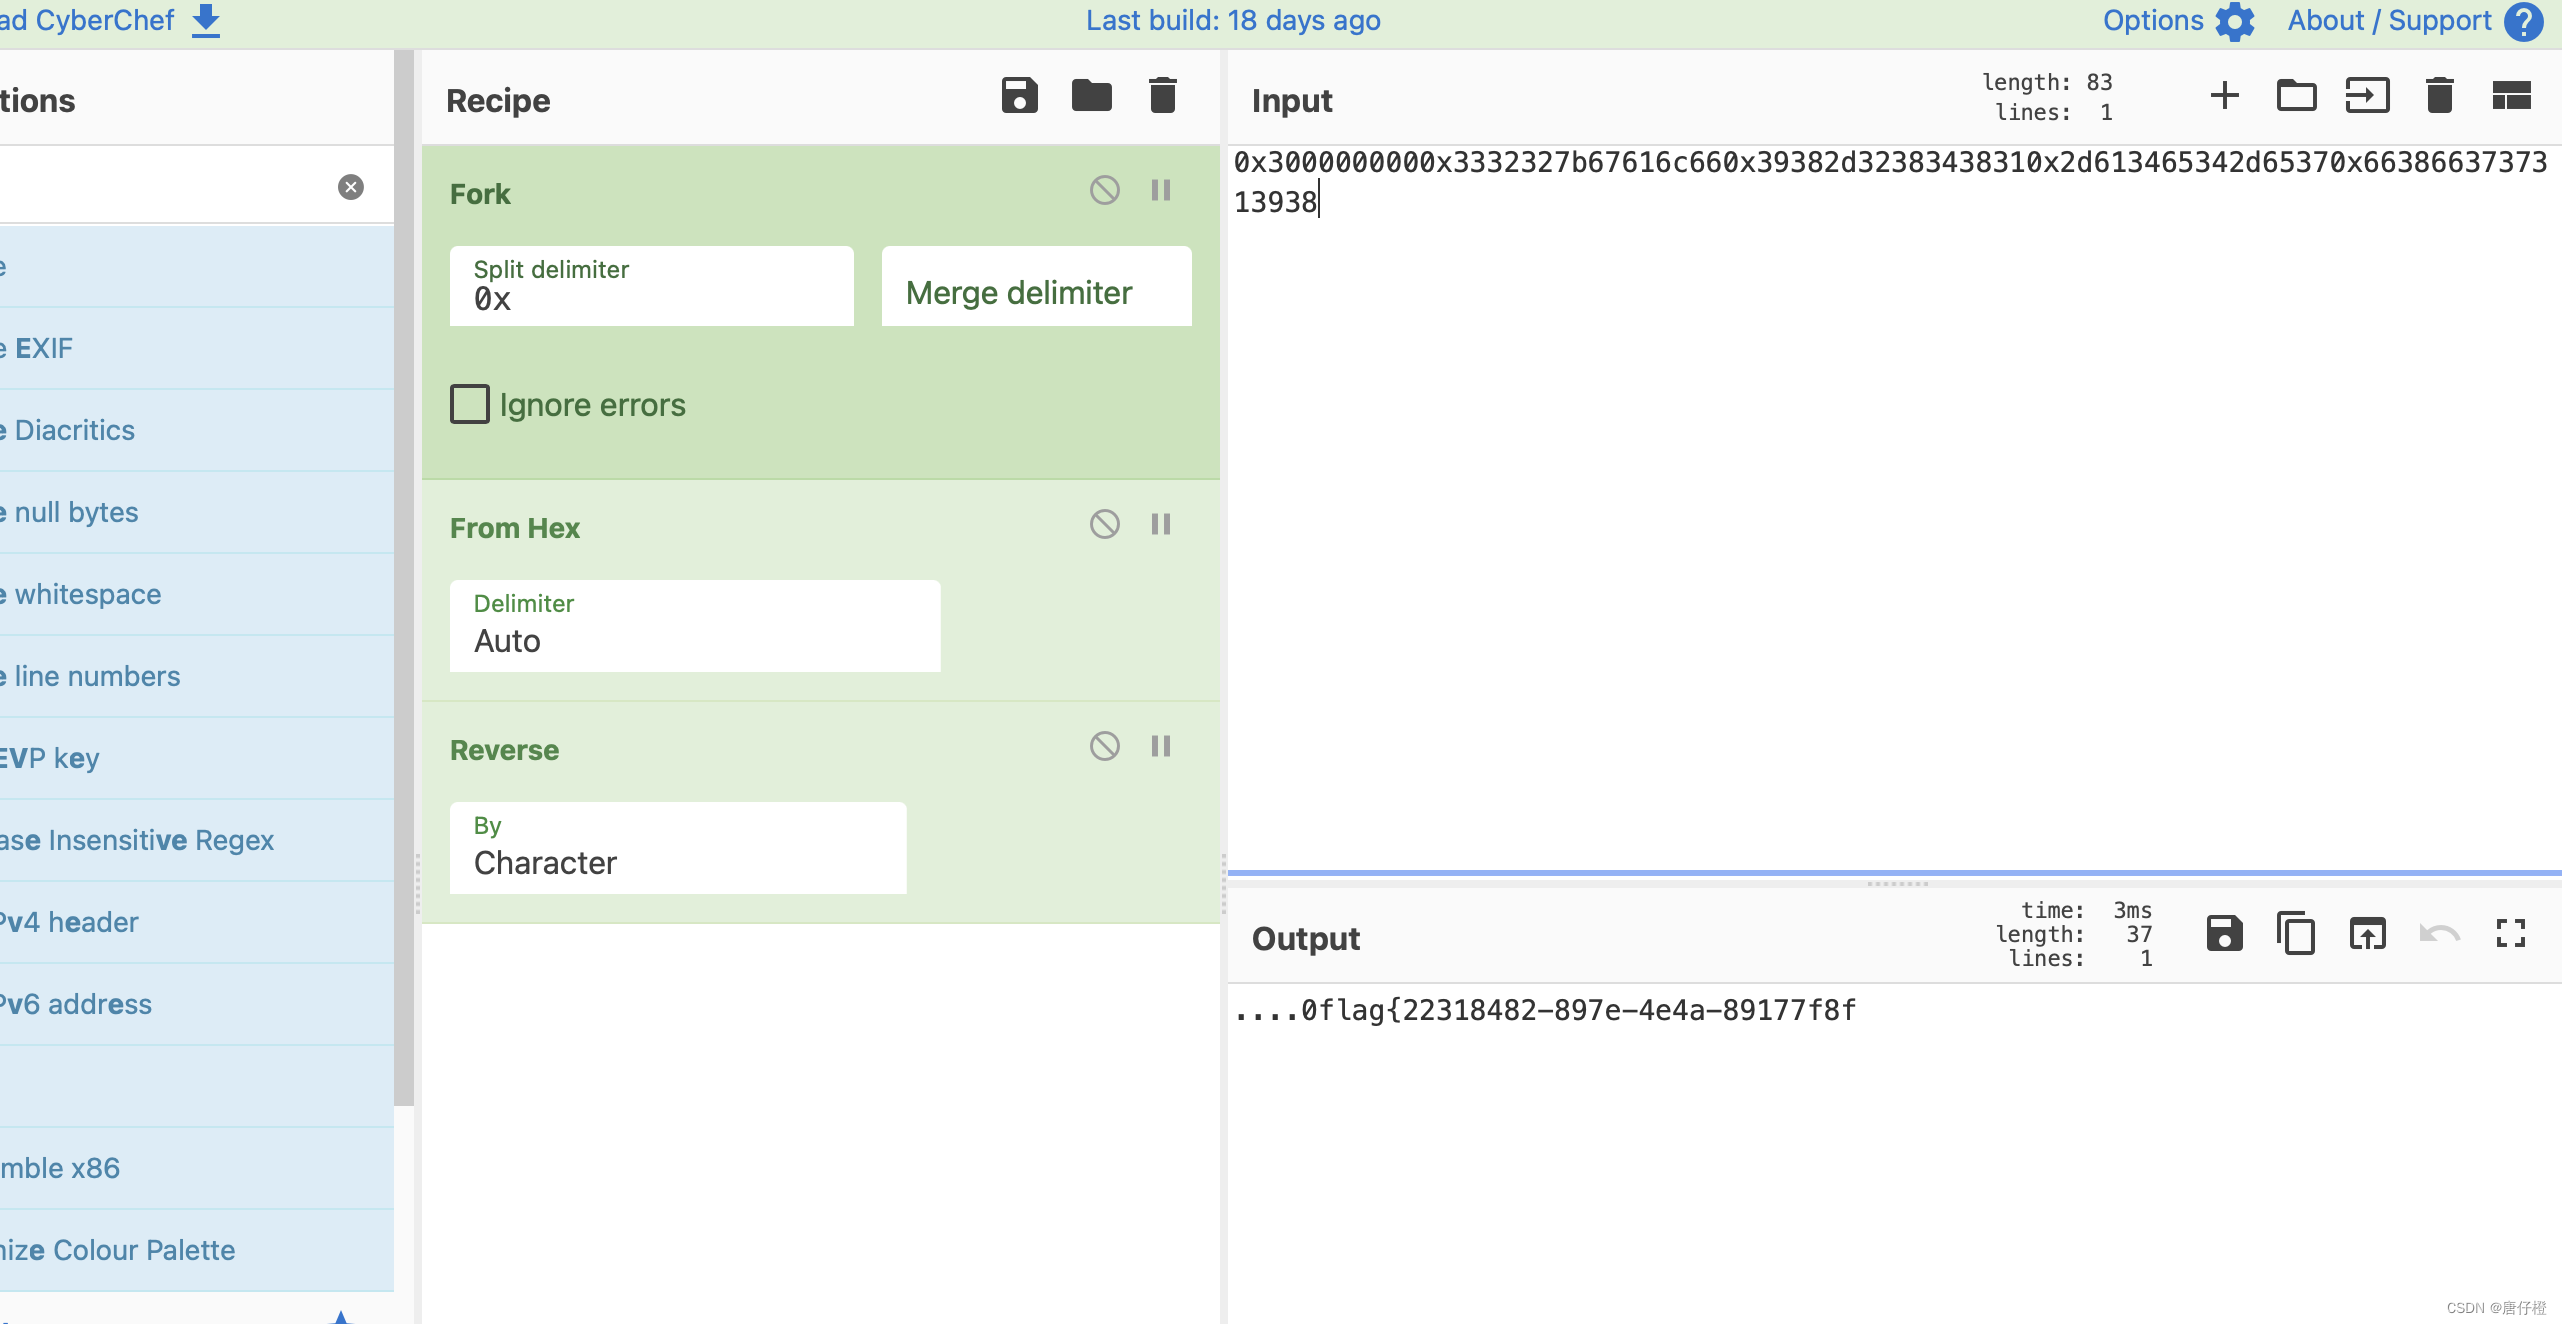Move output to input
The image size is (2562, 1324).
point(2367,934)
